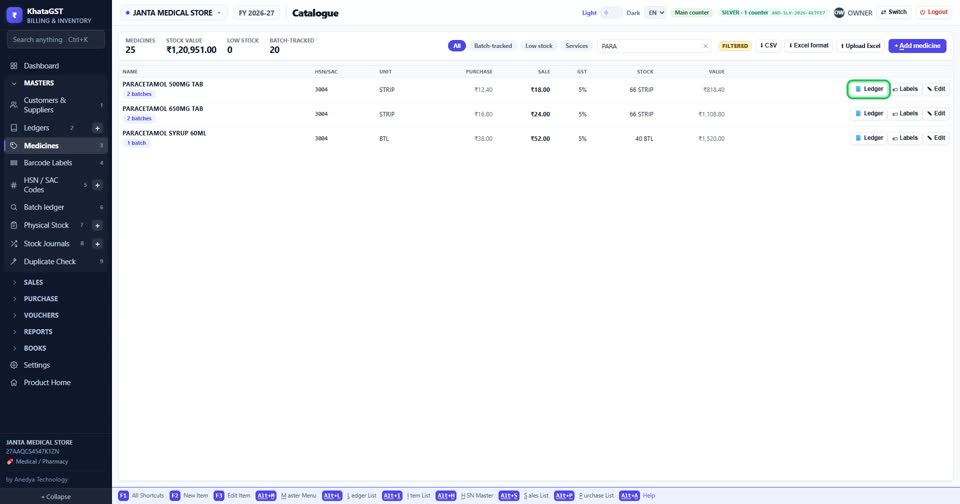Click the Product Home house icon
This screenshot has width=960, height=504.
tap(13, 383)
